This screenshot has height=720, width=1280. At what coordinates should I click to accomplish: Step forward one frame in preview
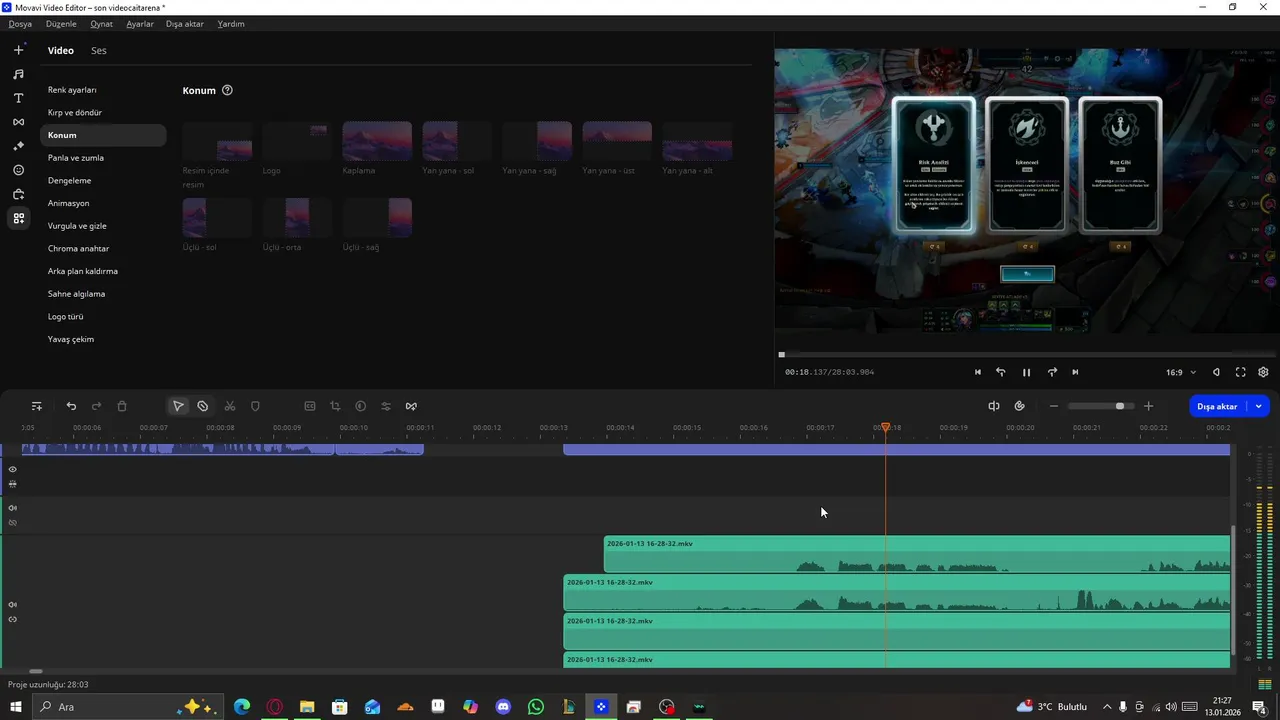pos(1052,372)
